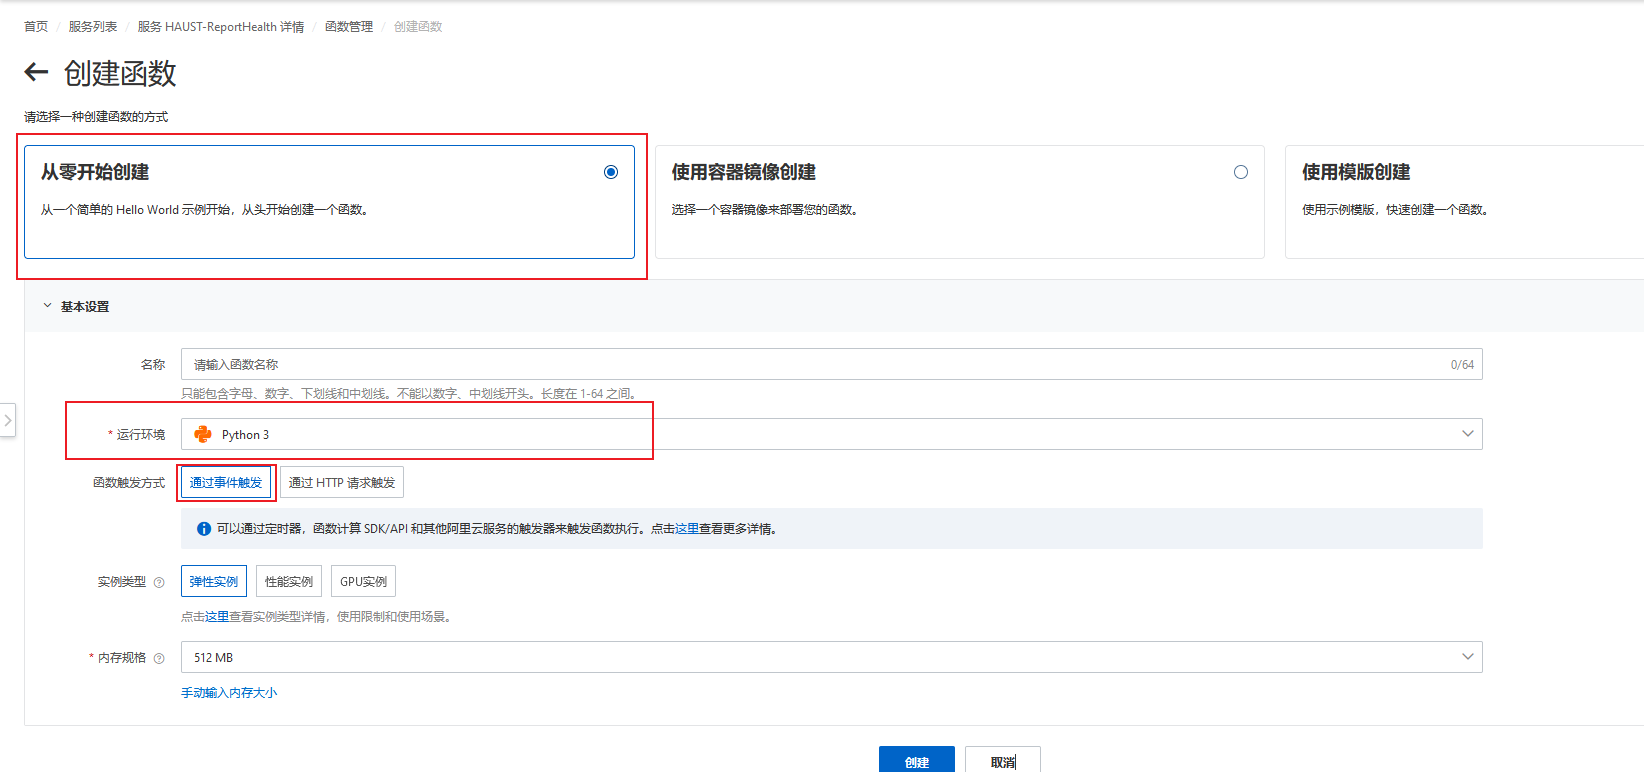Open help icon next to 内存规格

tap(159, 658)
